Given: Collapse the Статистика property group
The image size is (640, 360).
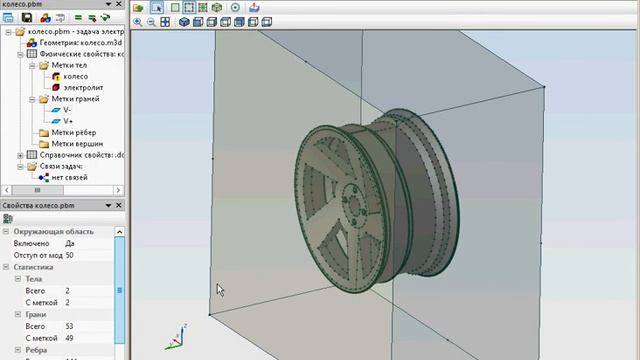Looking at the screenshot, I should 6,267.
